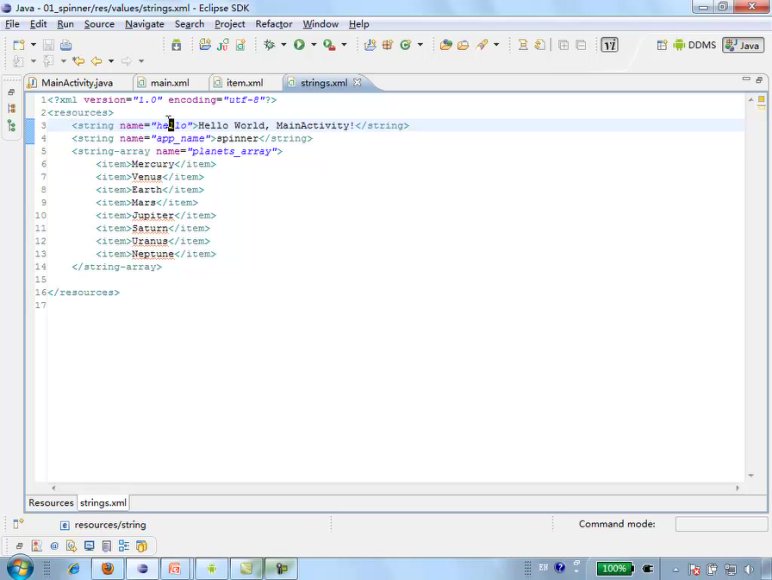Minimize the editor area

pyautogui.click(x=746, y=79)
